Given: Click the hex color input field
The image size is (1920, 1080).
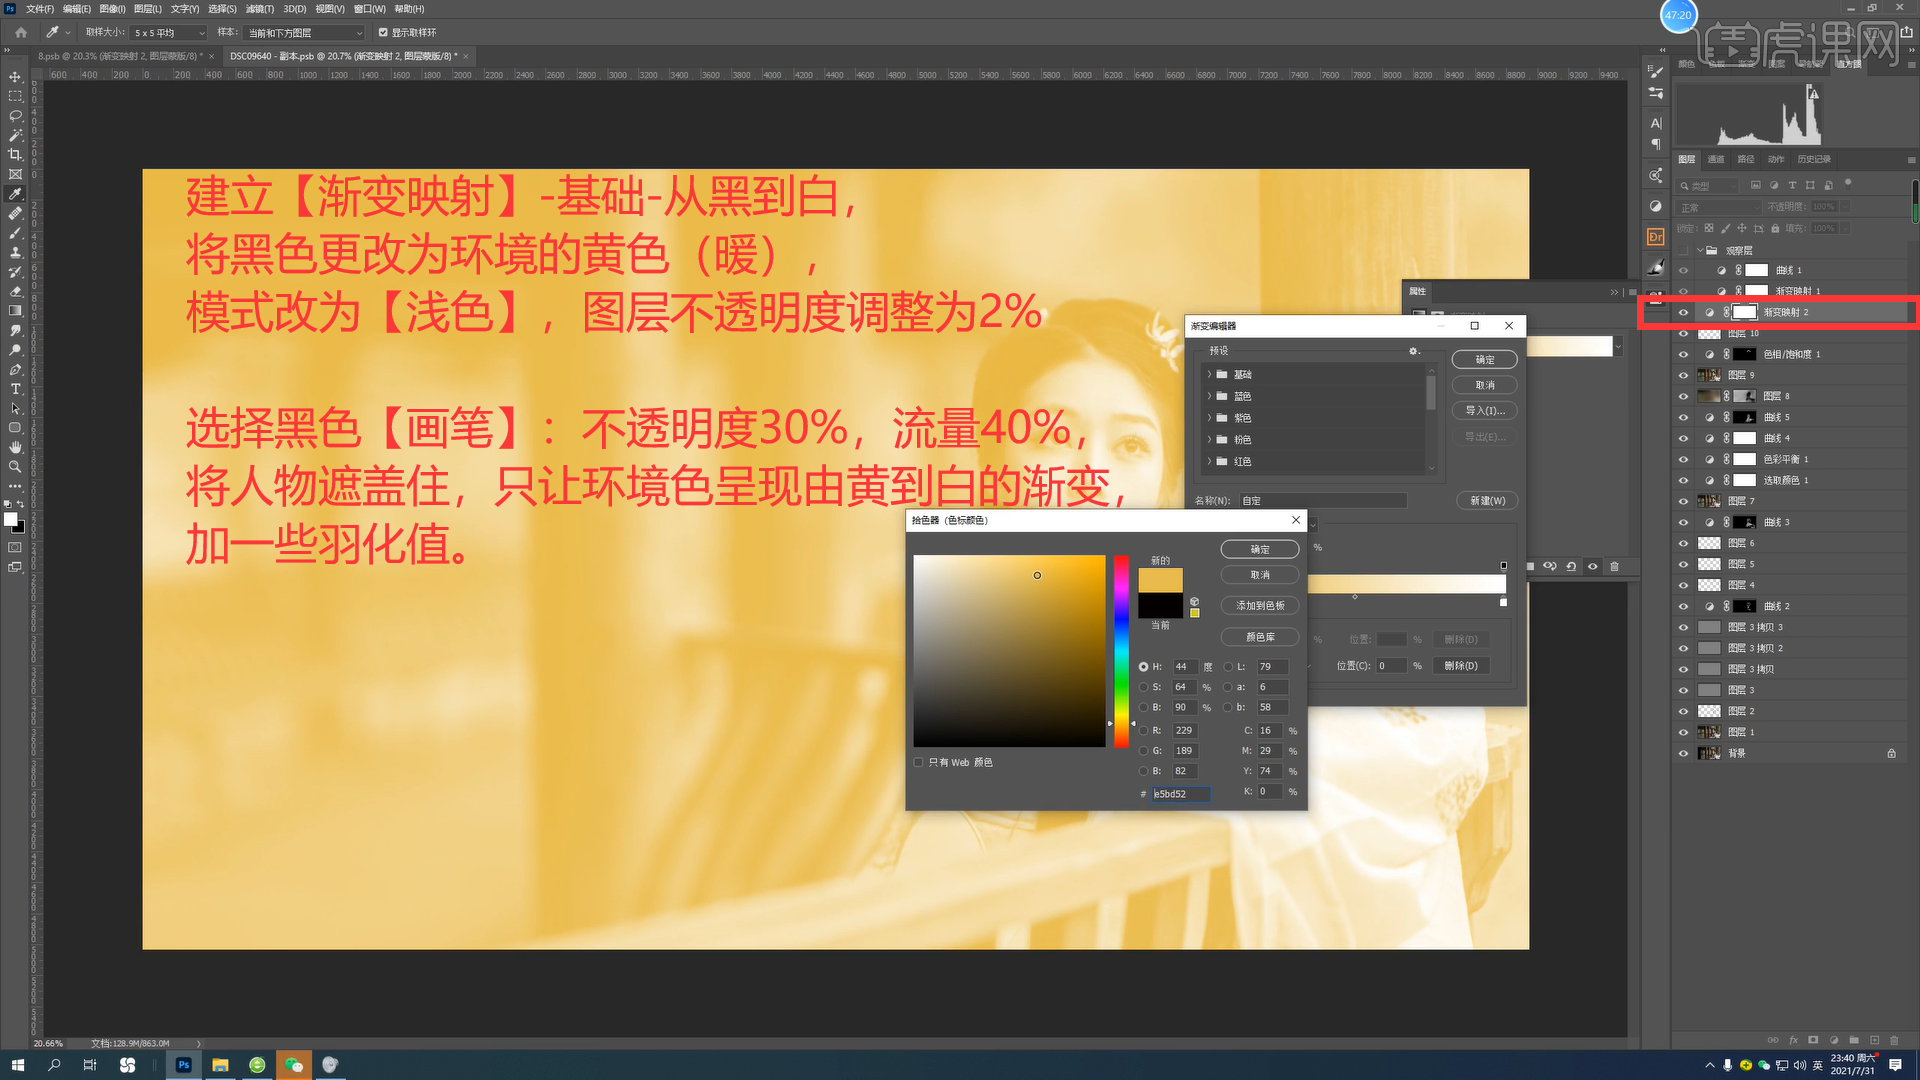Looking at the screenshot, I should [x=1180, y=794].
